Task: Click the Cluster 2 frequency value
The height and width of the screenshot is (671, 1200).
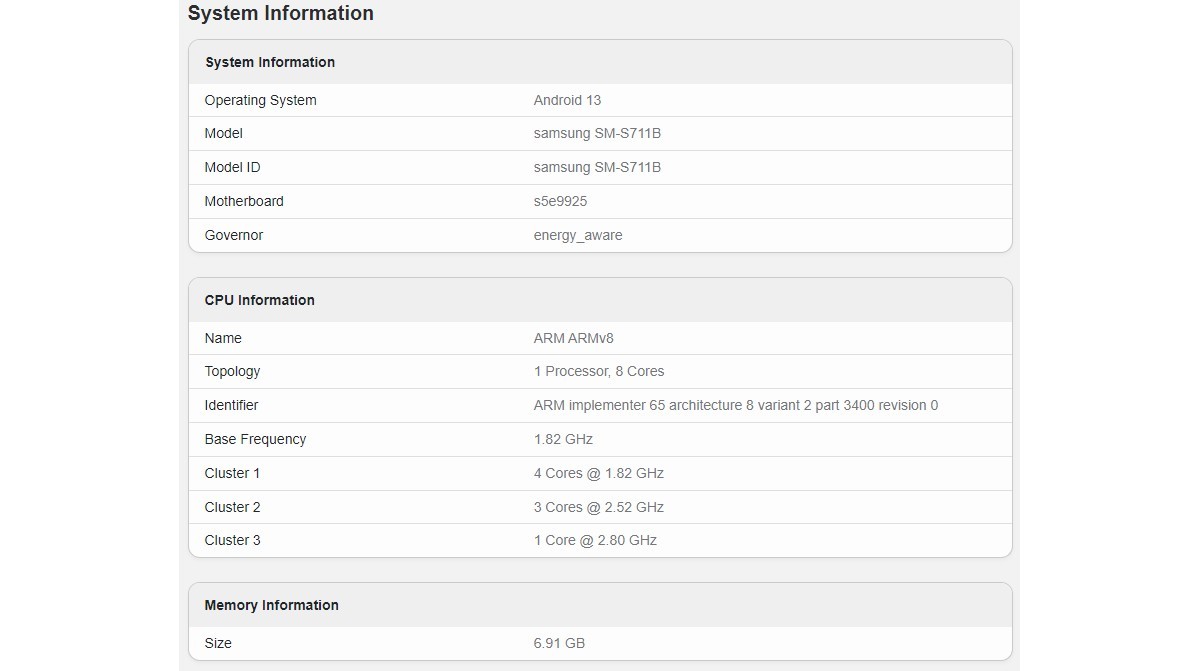Action: [598, 507]
